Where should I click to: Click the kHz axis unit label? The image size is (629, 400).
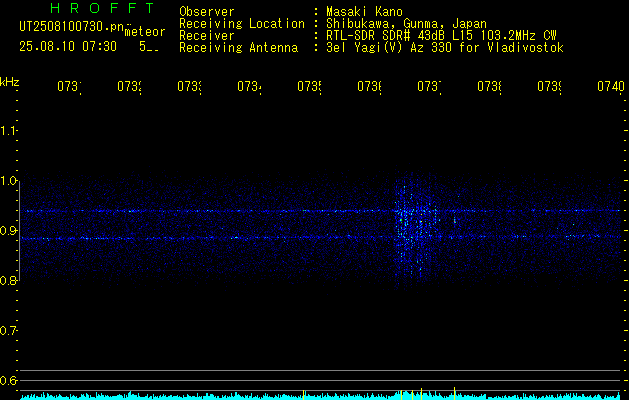click(x=10, y=82)
